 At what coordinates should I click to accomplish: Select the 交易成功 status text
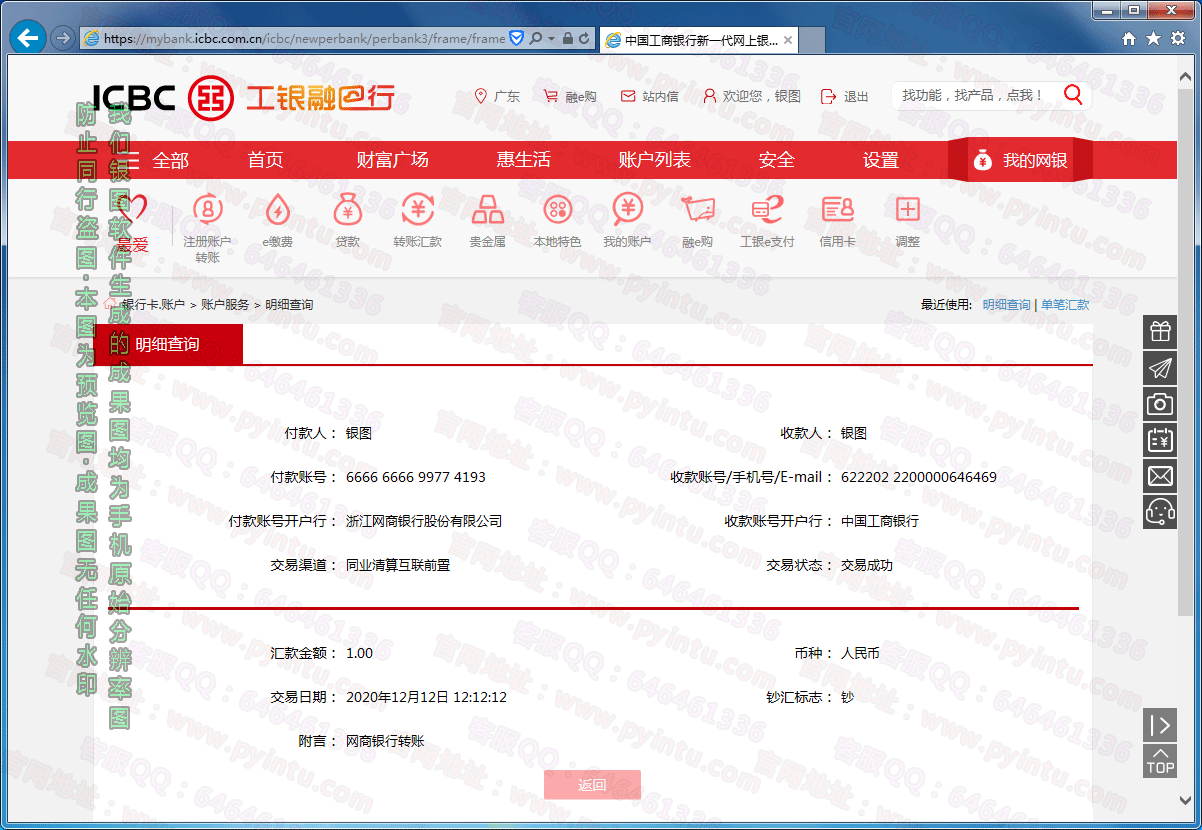867,565
